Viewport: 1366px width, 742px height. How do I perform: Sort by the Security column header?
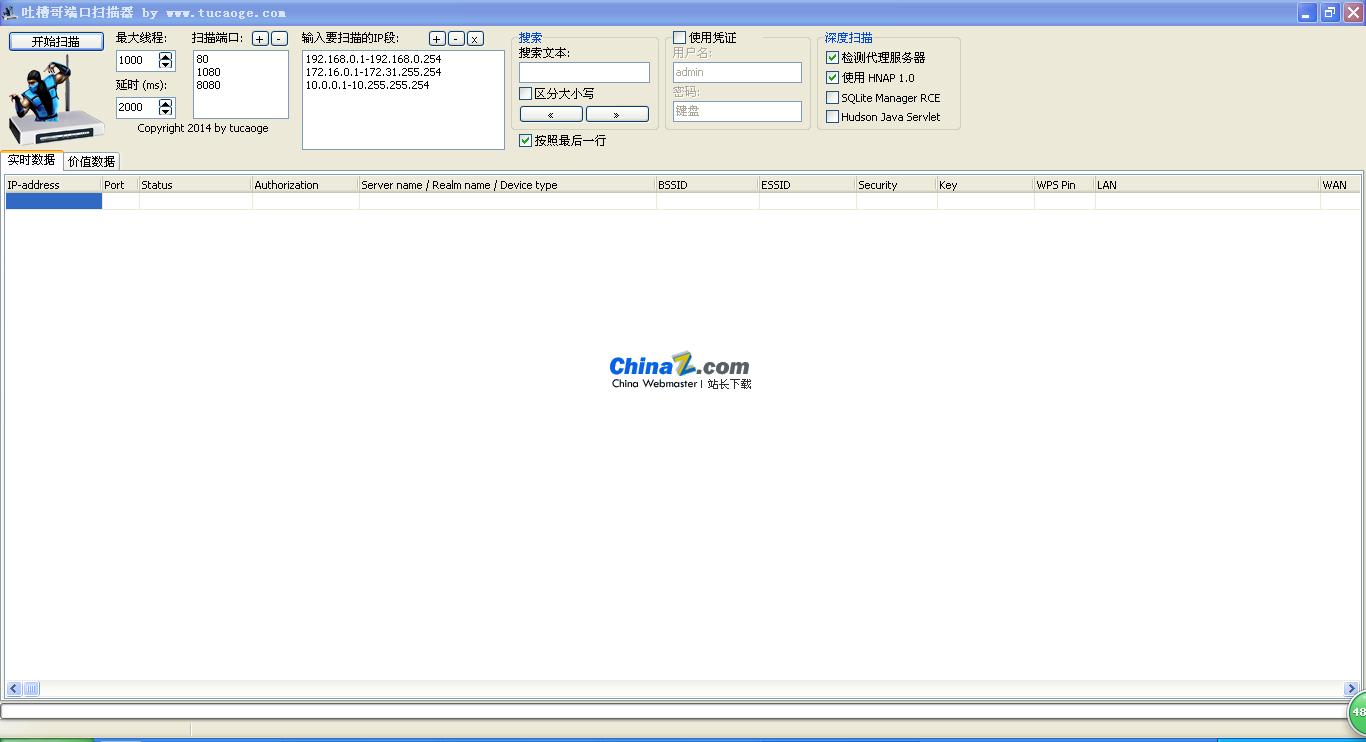[x=896, y=185]
